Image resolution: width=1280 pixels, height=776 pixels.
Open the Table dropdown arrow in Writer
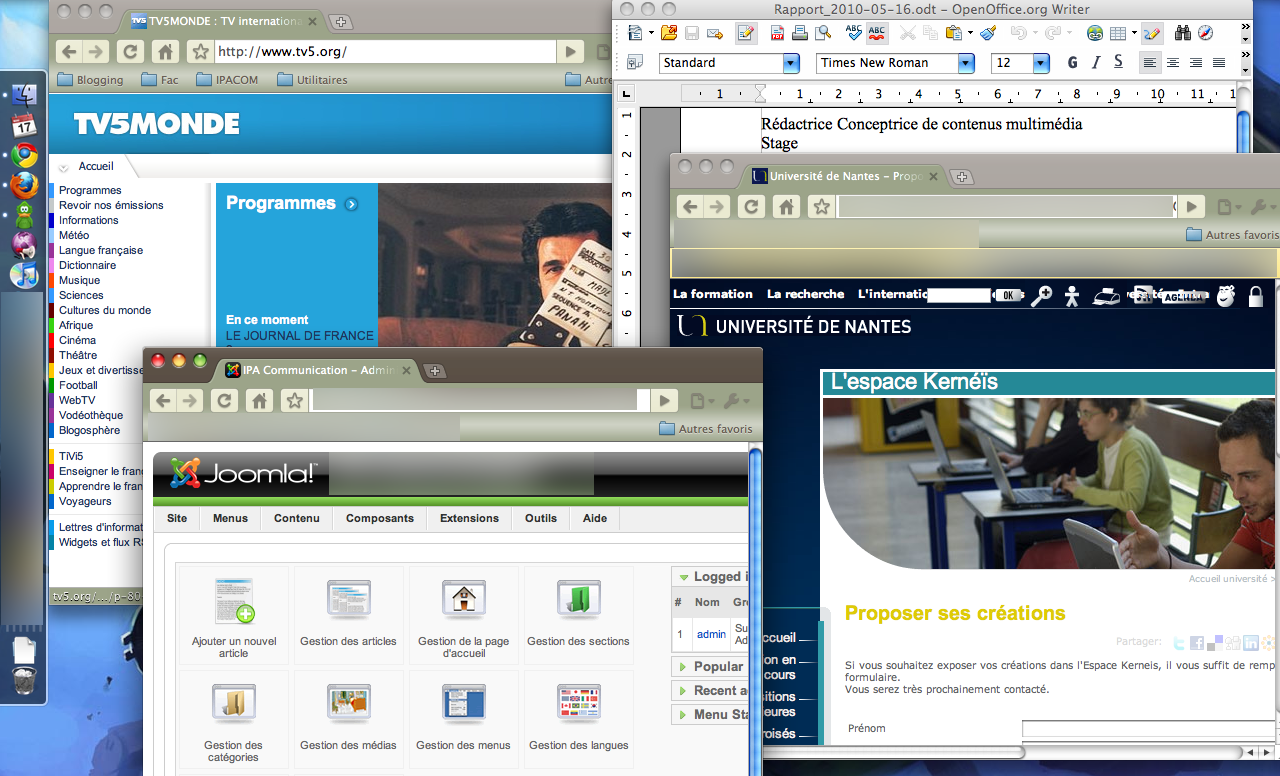pyautogui.click(x=1134, y=33)
